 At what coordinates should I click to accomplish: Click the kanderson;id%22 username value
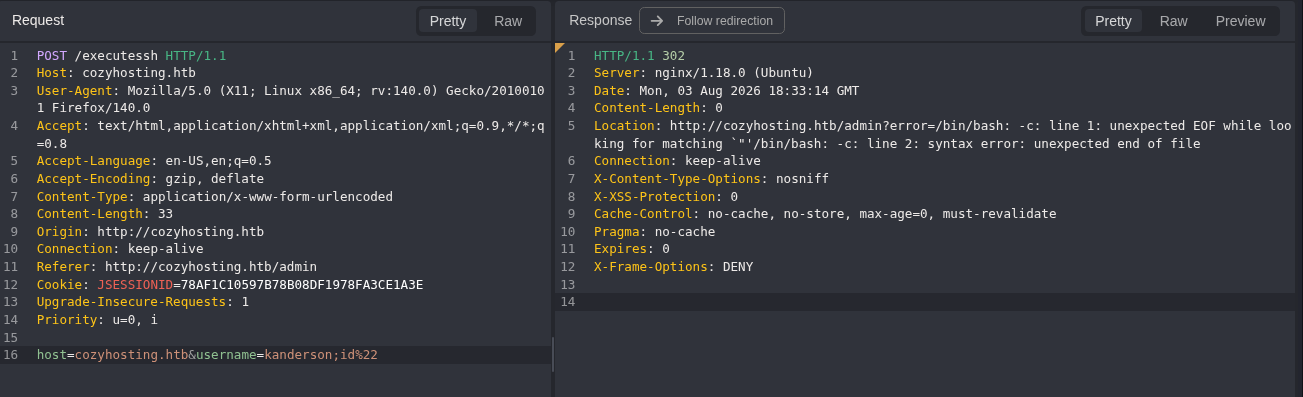pyautogui.click(x=321, y=355)
